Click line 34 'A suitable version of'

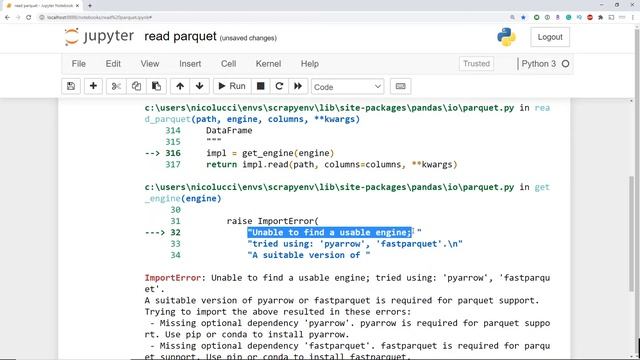309,255
